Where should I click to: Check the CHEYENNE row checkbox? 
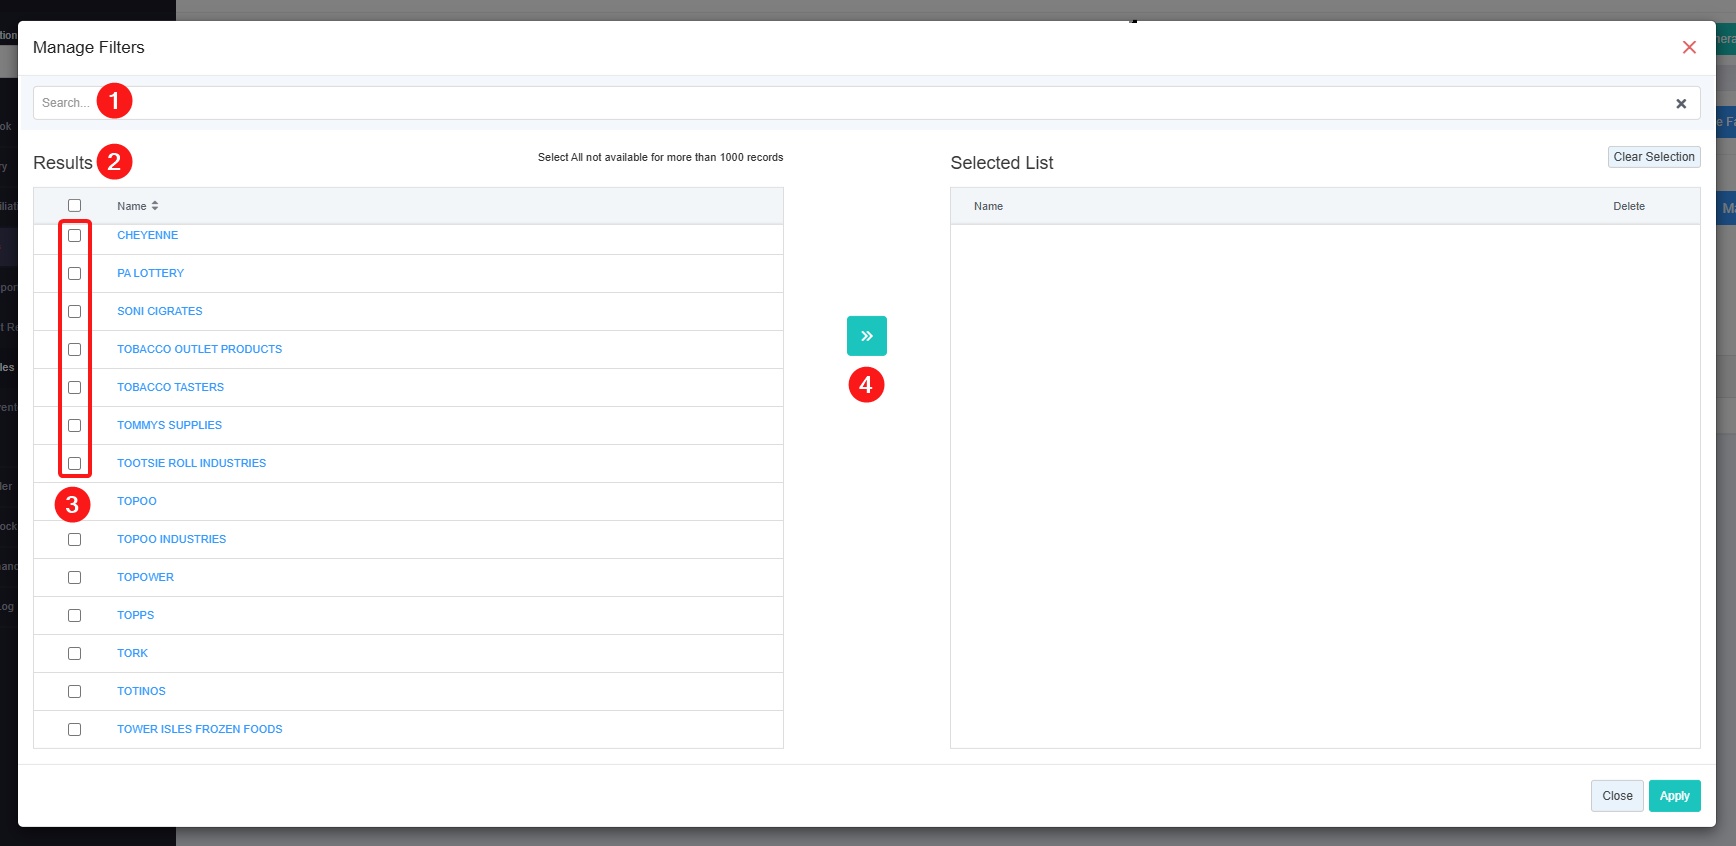pos(74,236)
